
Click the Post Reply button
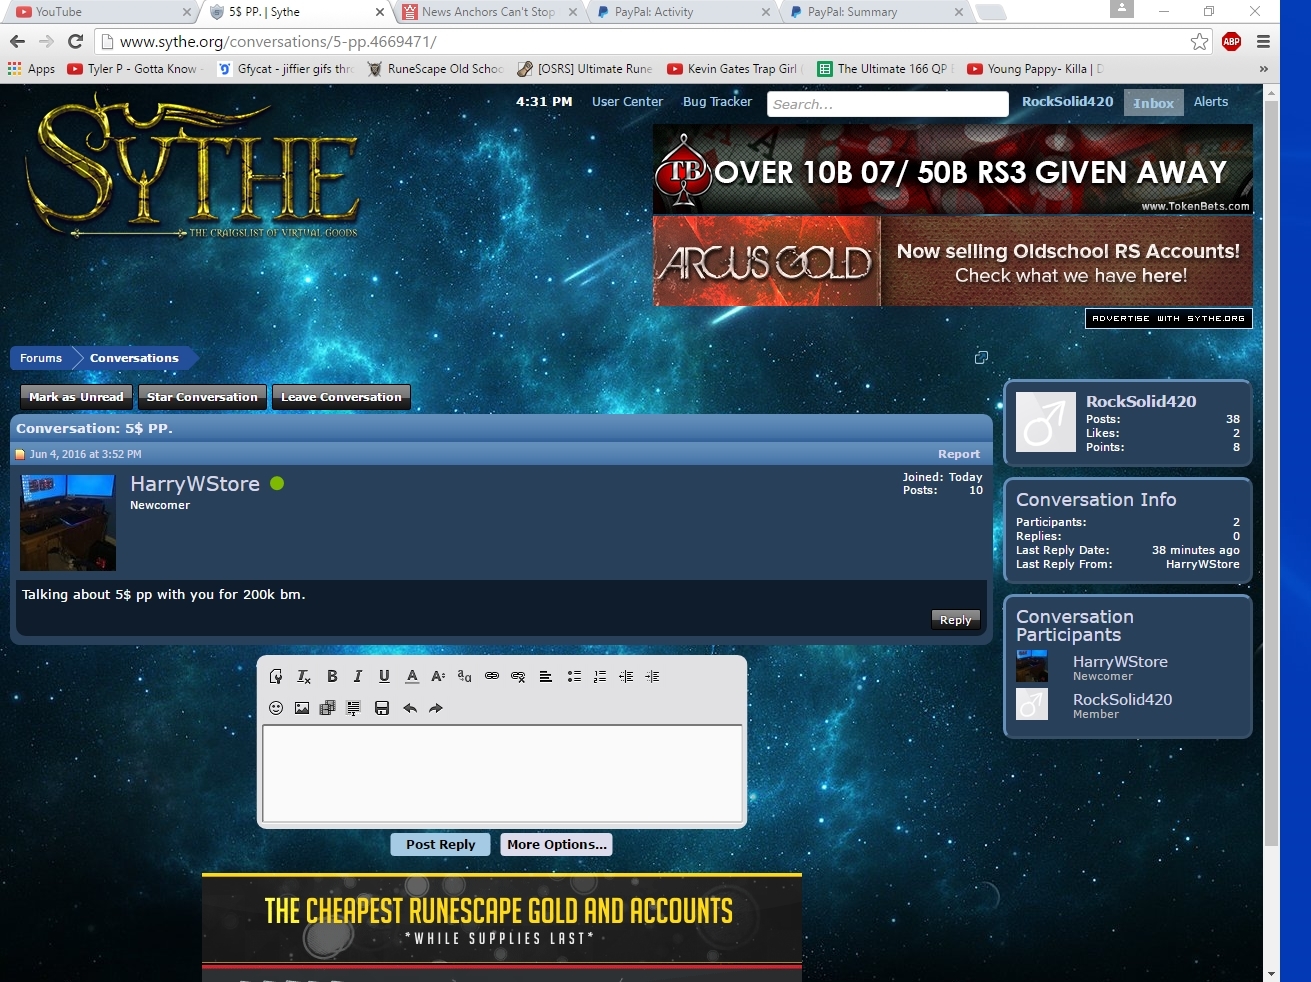tap(441, 844)
